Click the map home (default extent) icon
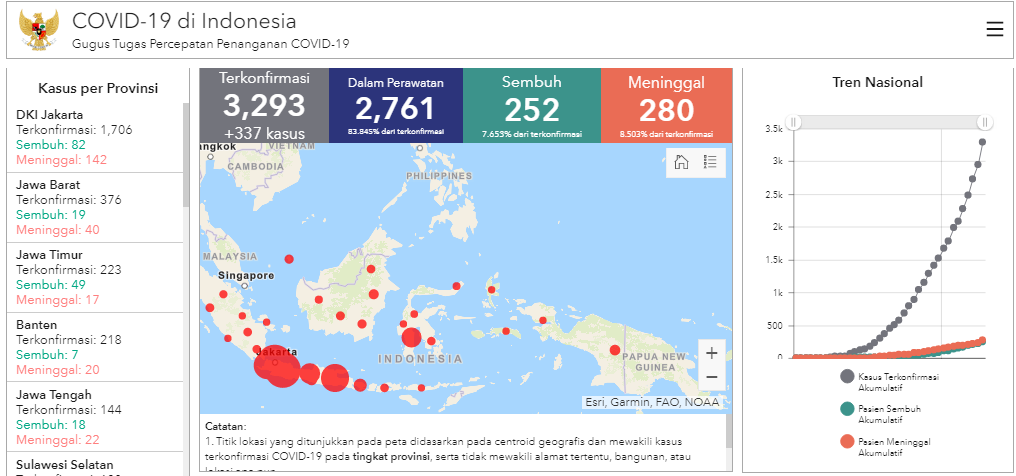This screenshot has height=476, width=1016. pos(681,162)
